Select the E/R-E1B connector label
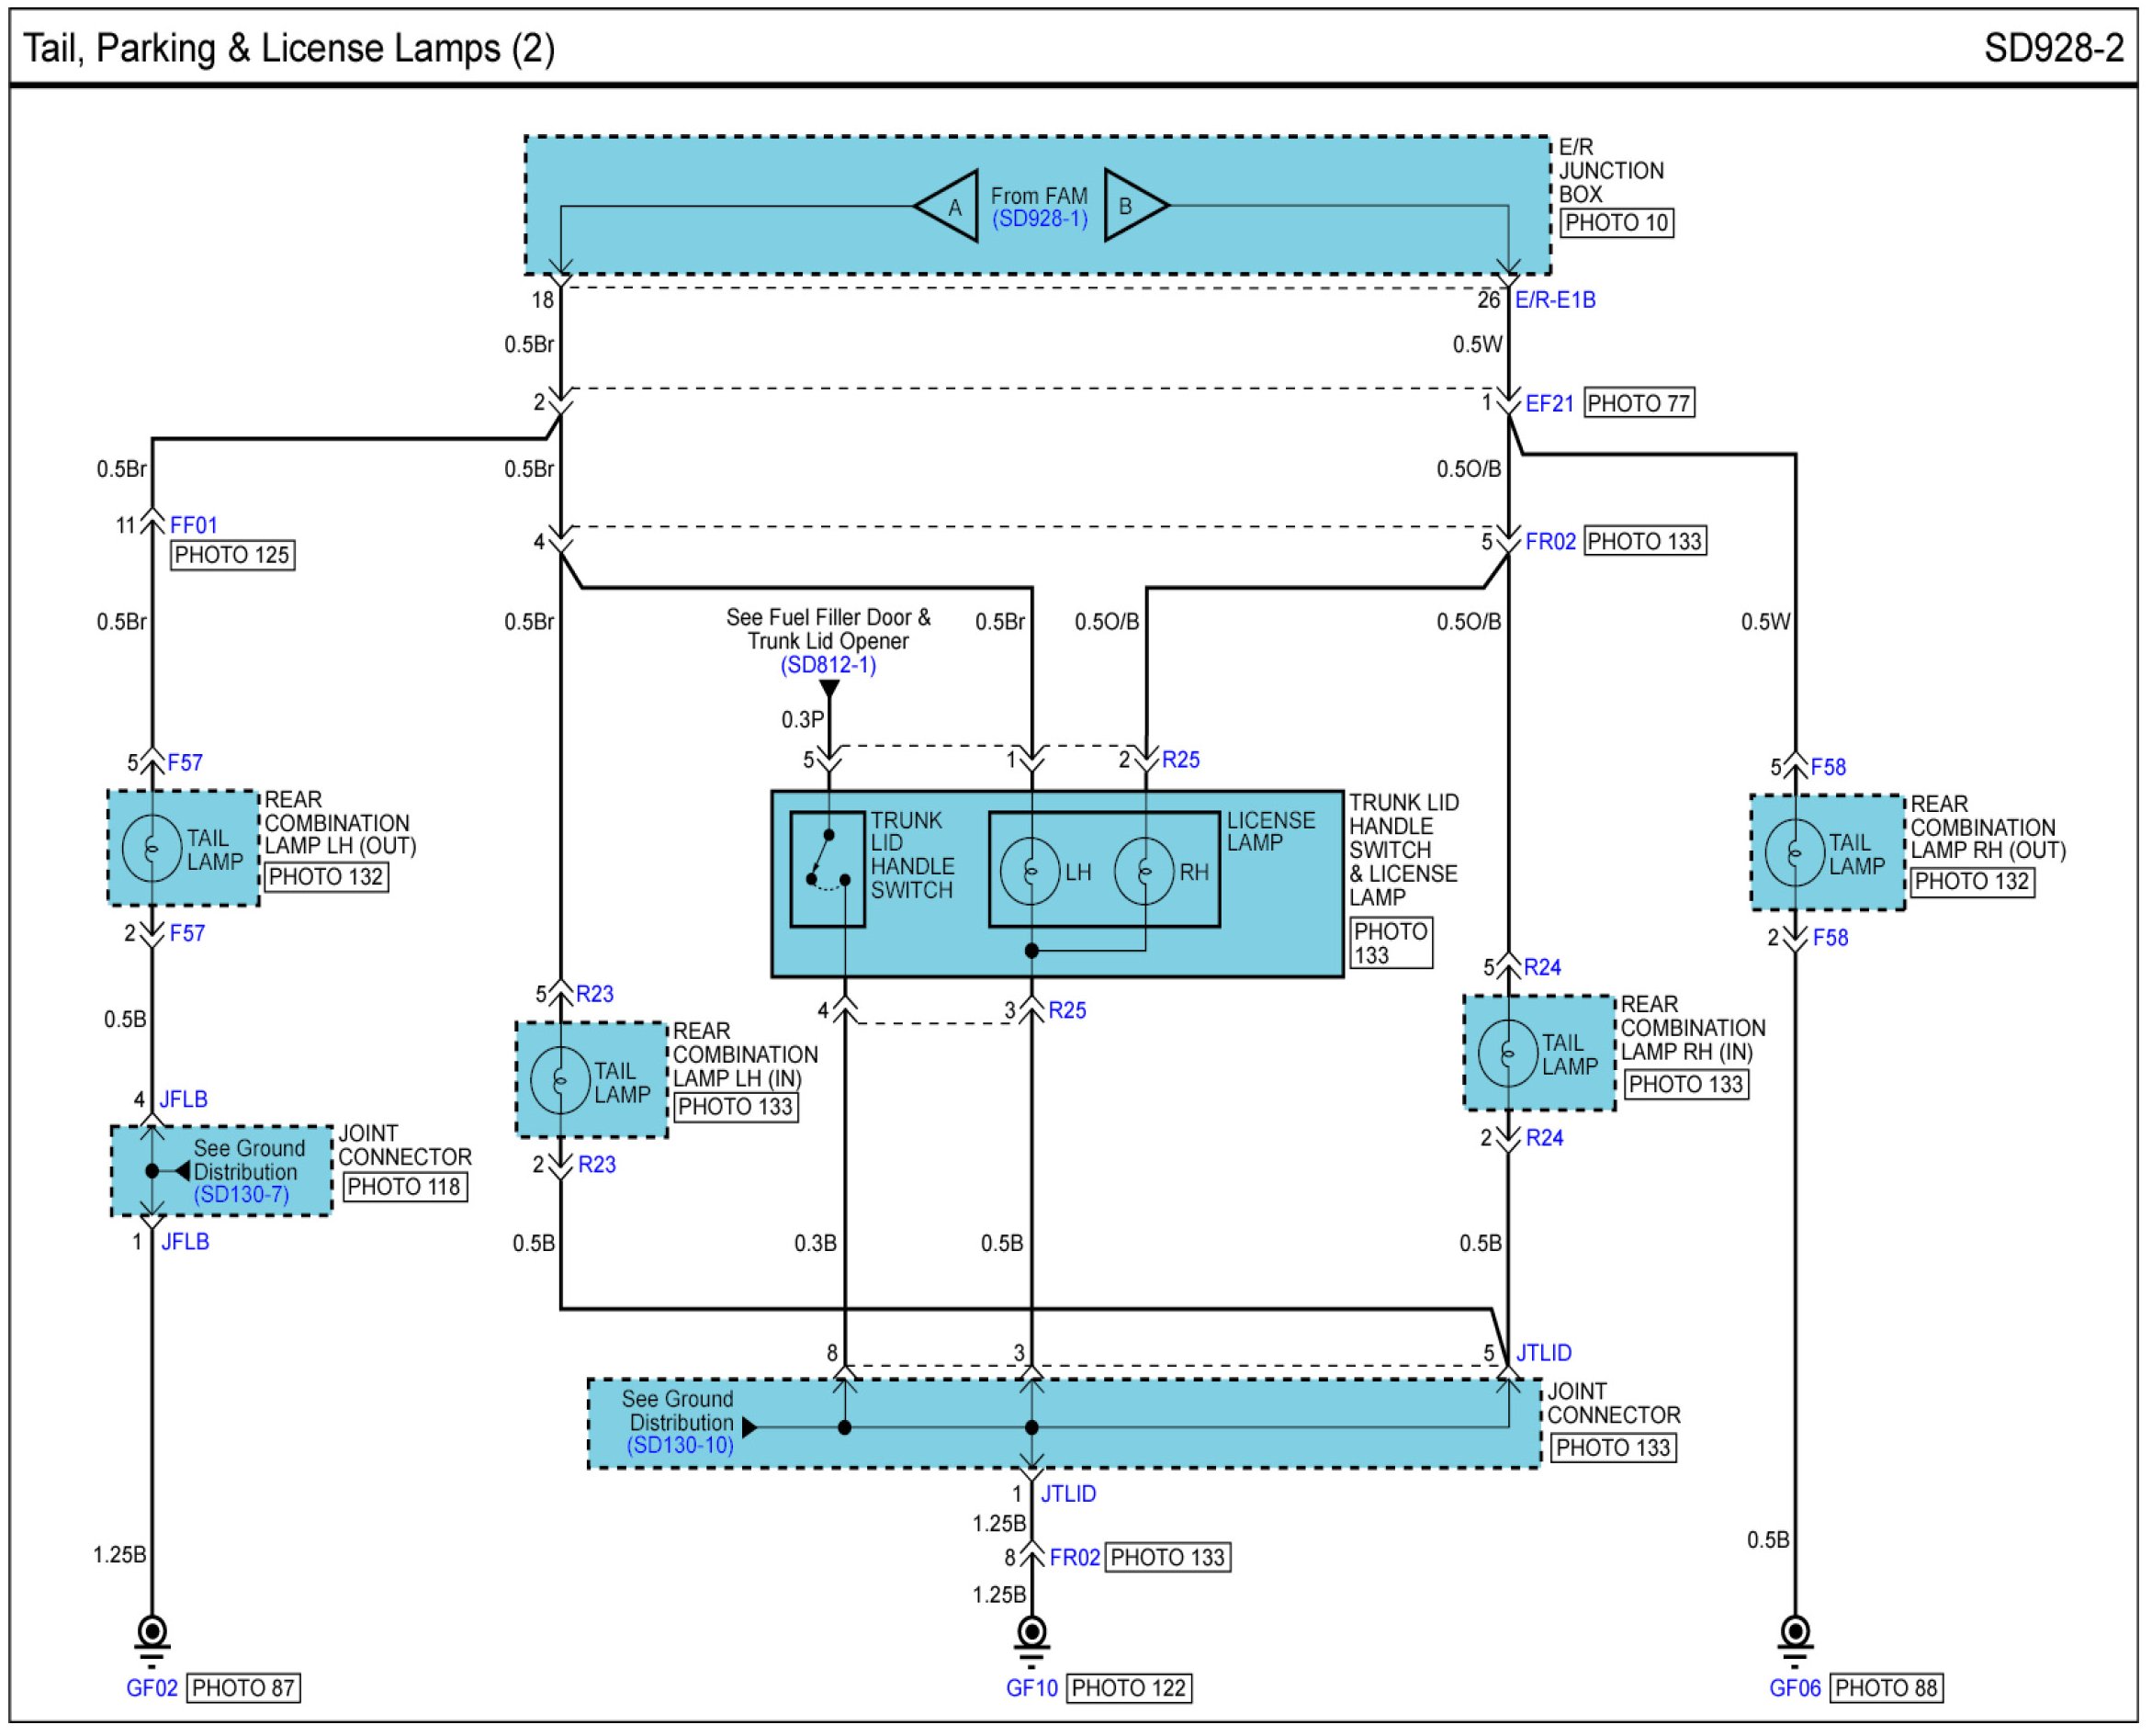The height and width of the screenshot is (1736, 2152). 1556,300
